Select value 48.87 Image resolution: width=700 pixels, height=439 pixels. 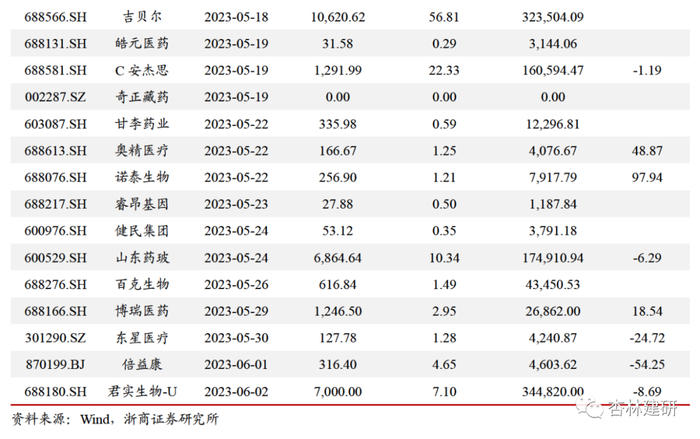(647, 151)
